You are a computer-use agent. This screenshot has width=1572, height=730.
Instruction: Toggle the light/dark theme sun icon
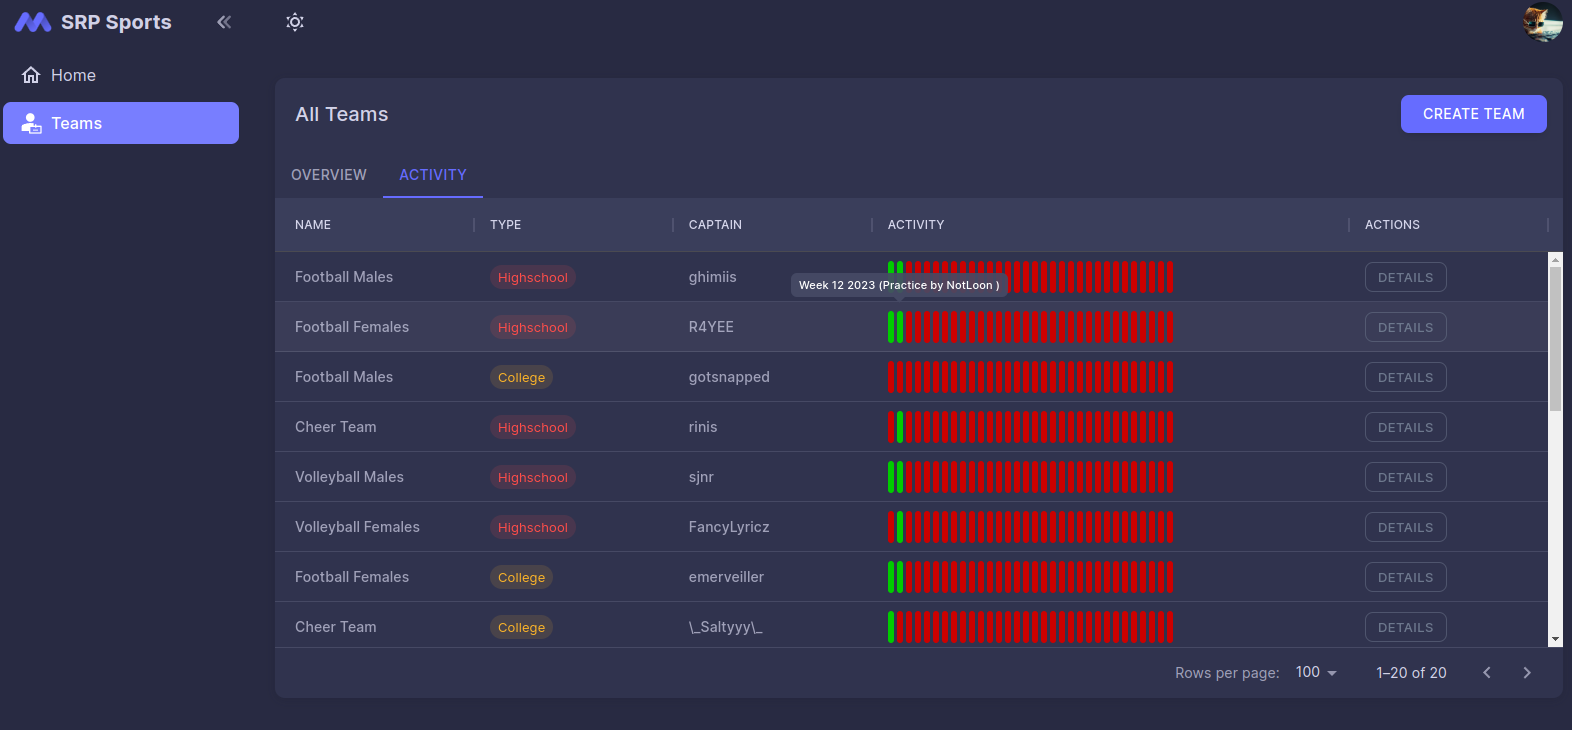[294, 22]
